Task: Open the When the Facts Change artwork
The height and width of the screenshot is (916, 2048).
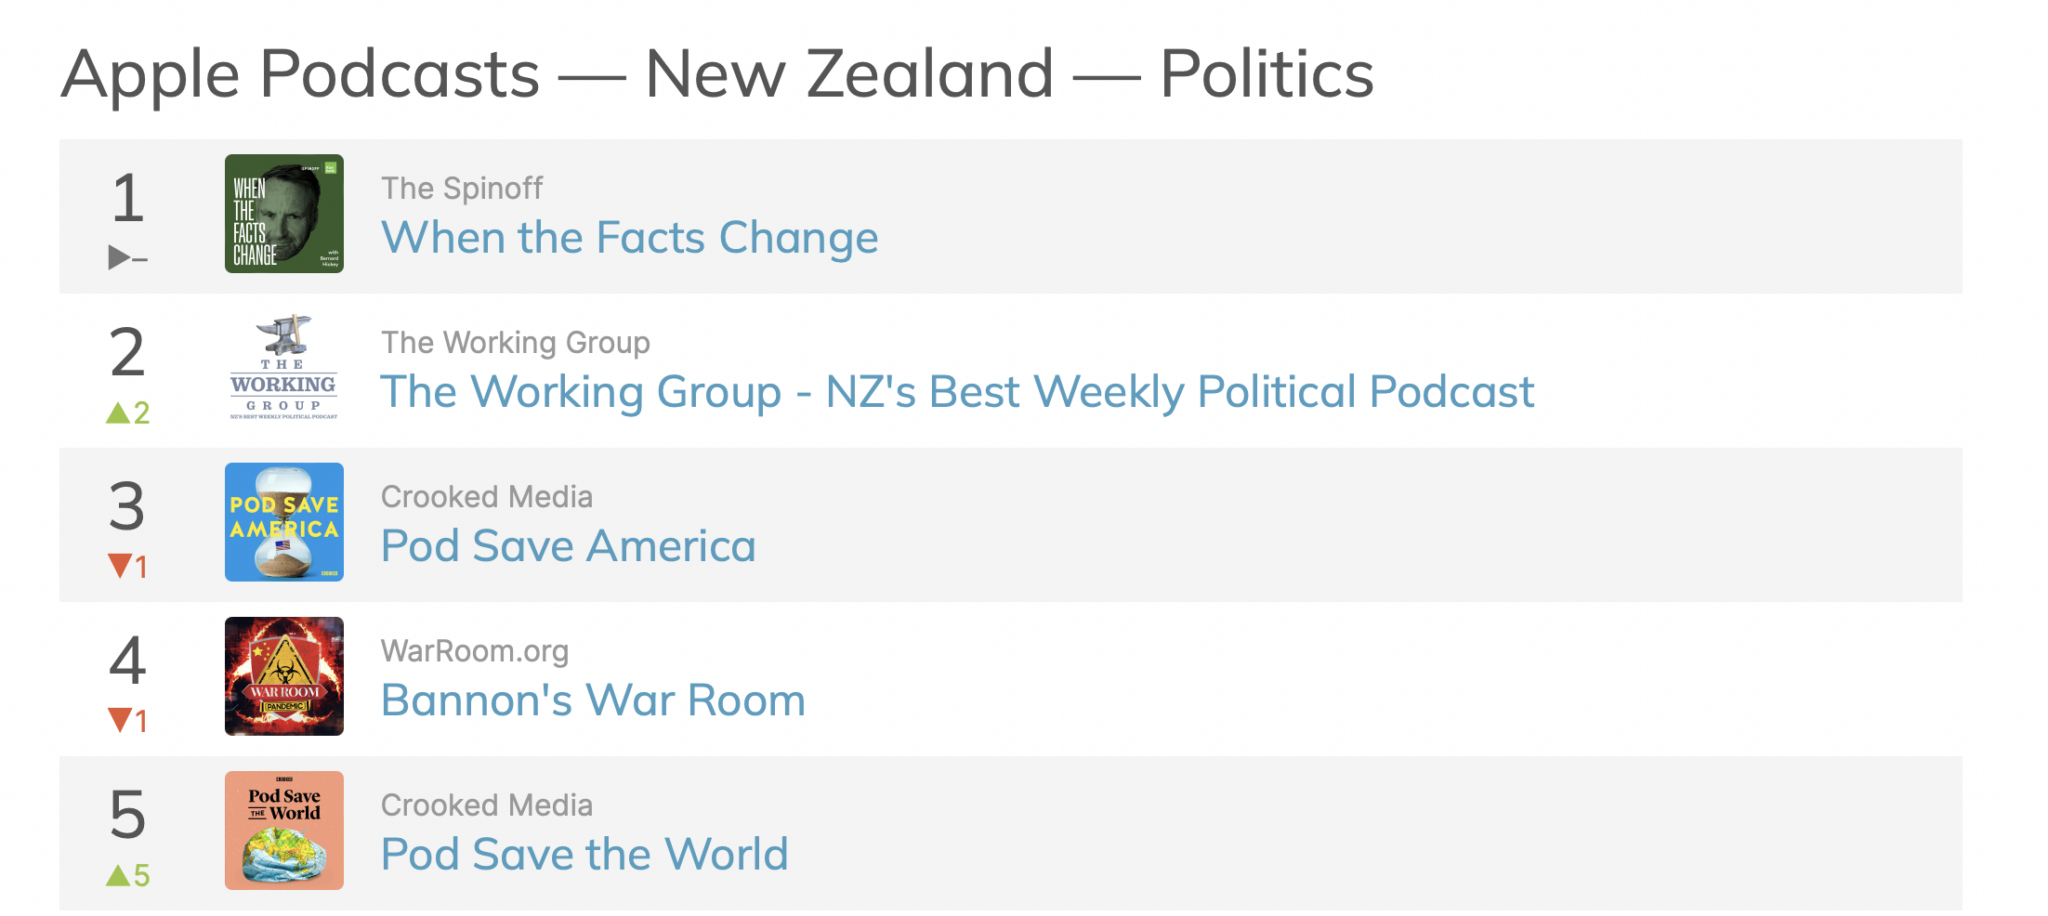Action: click(x=284, y=215)
